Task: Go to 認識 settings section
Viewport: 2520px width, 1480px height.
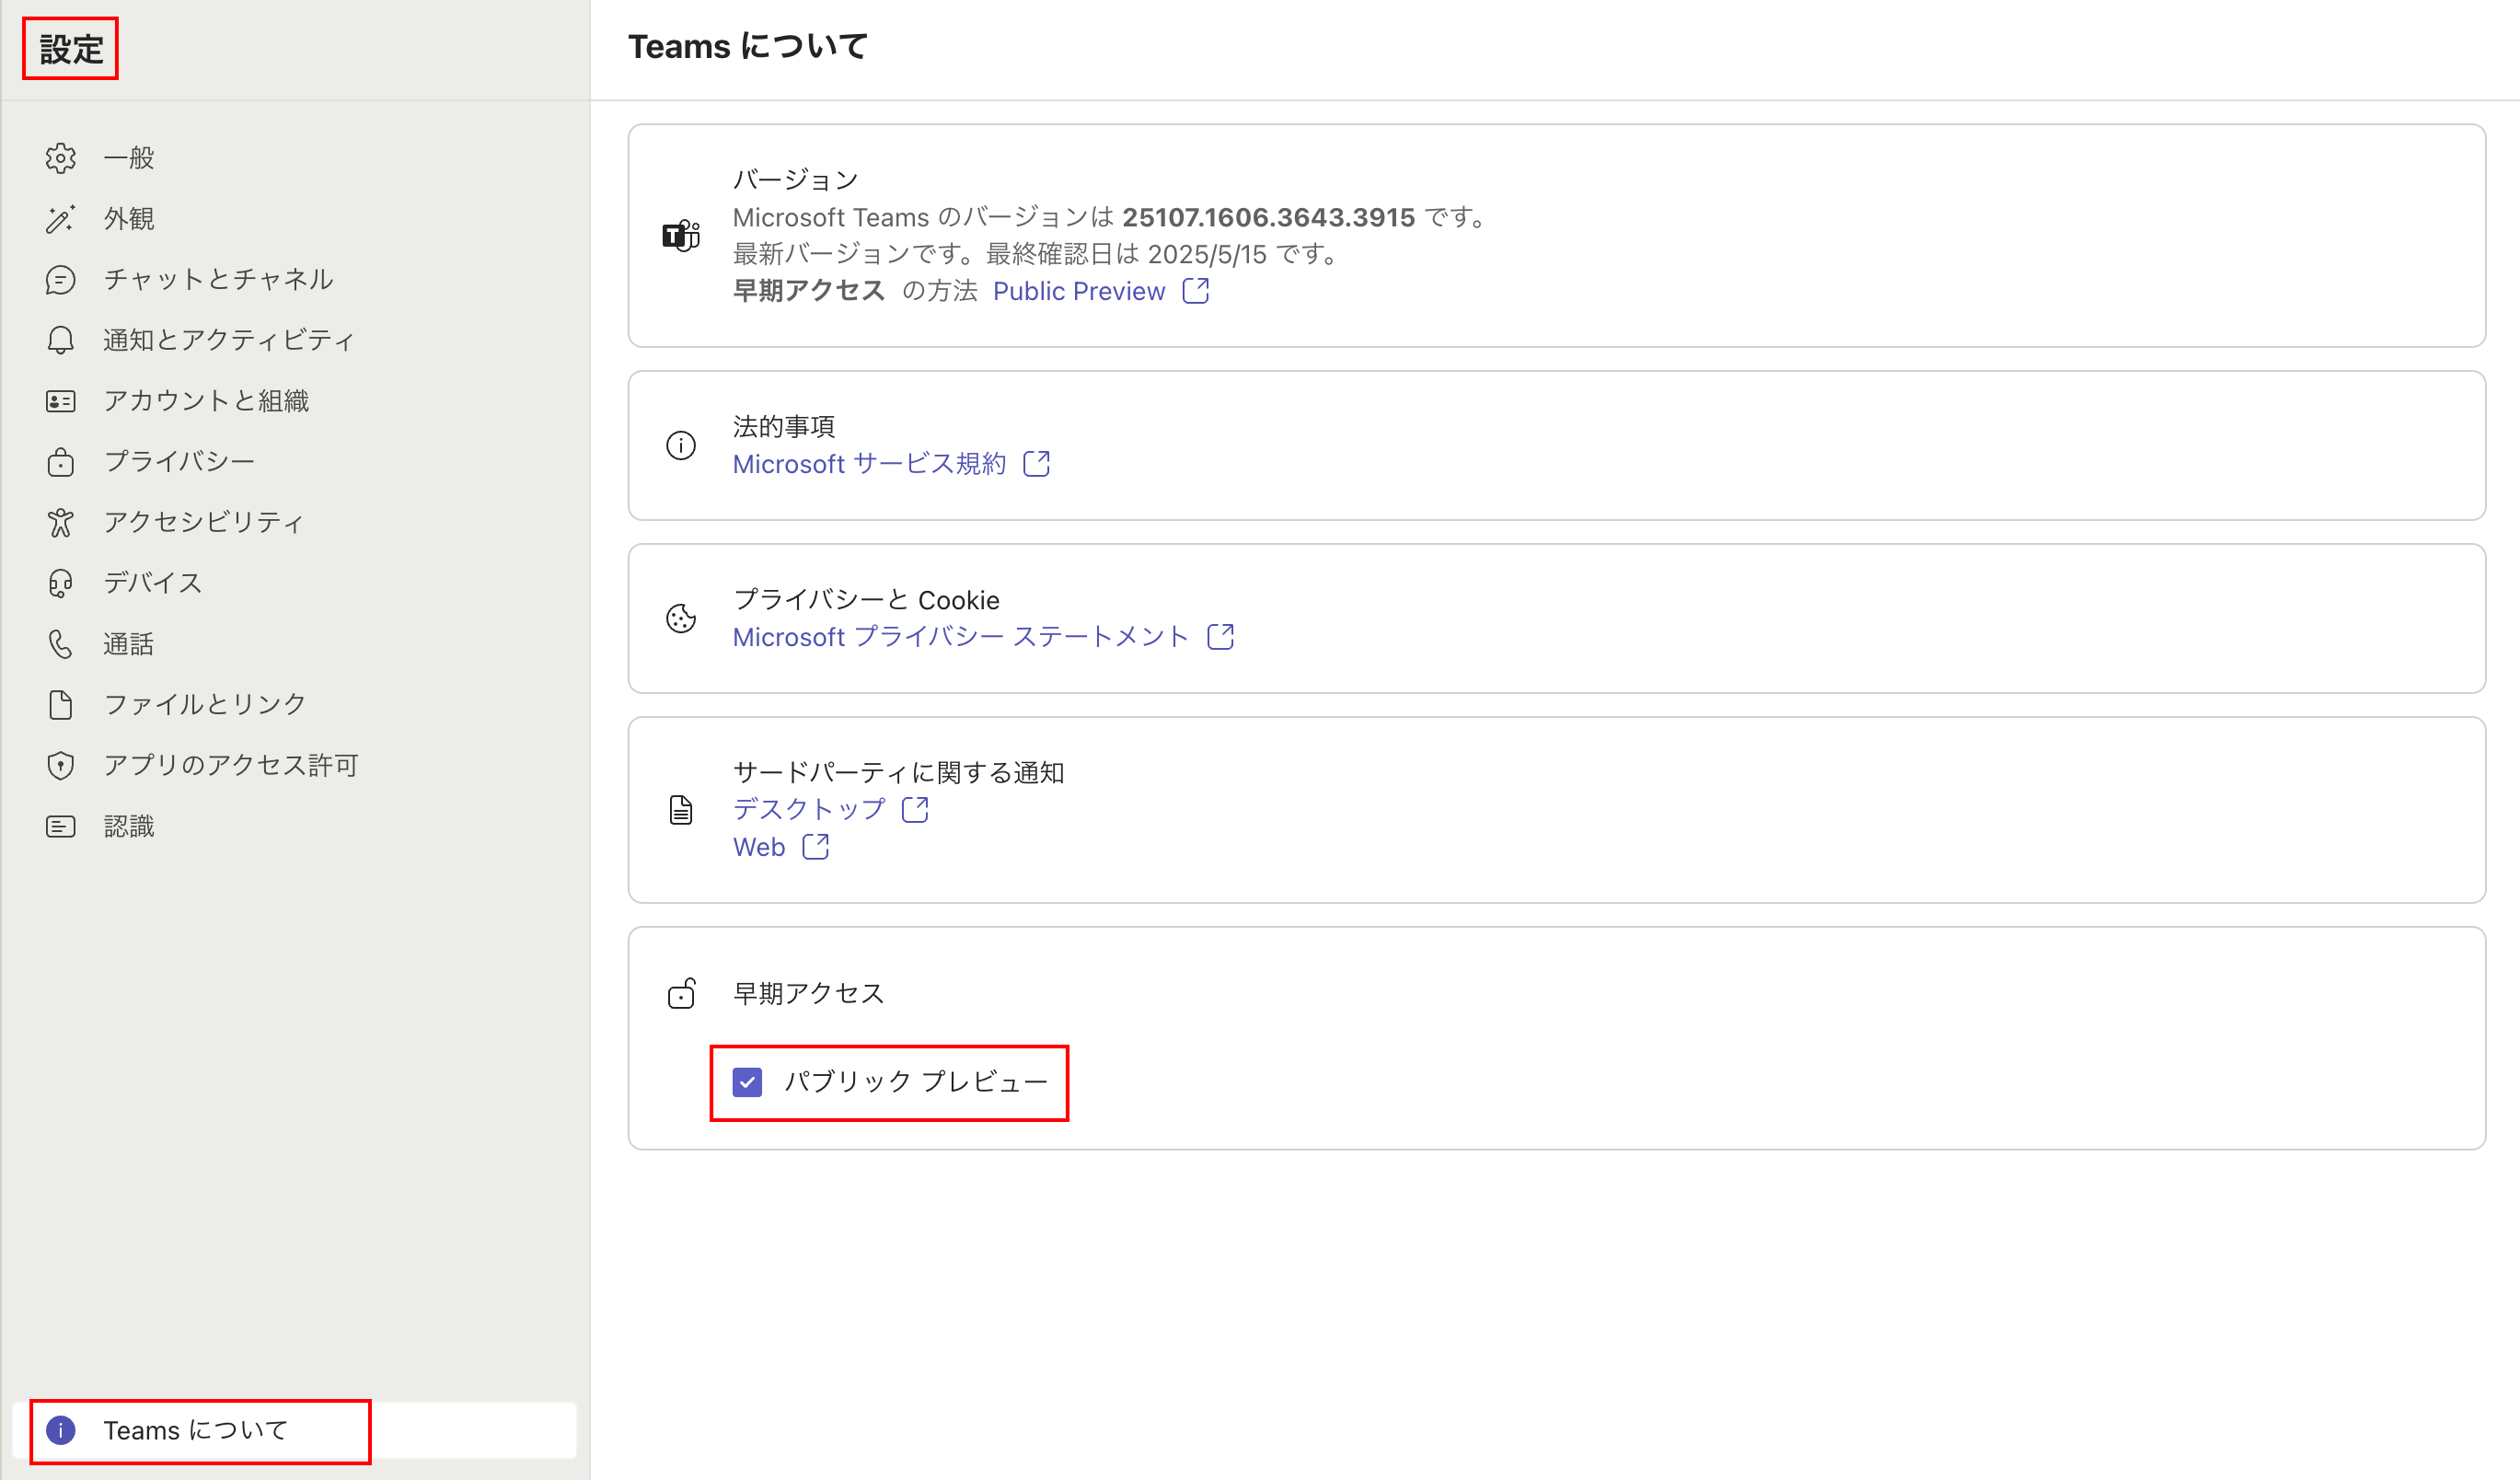Action: click(295, 827)
